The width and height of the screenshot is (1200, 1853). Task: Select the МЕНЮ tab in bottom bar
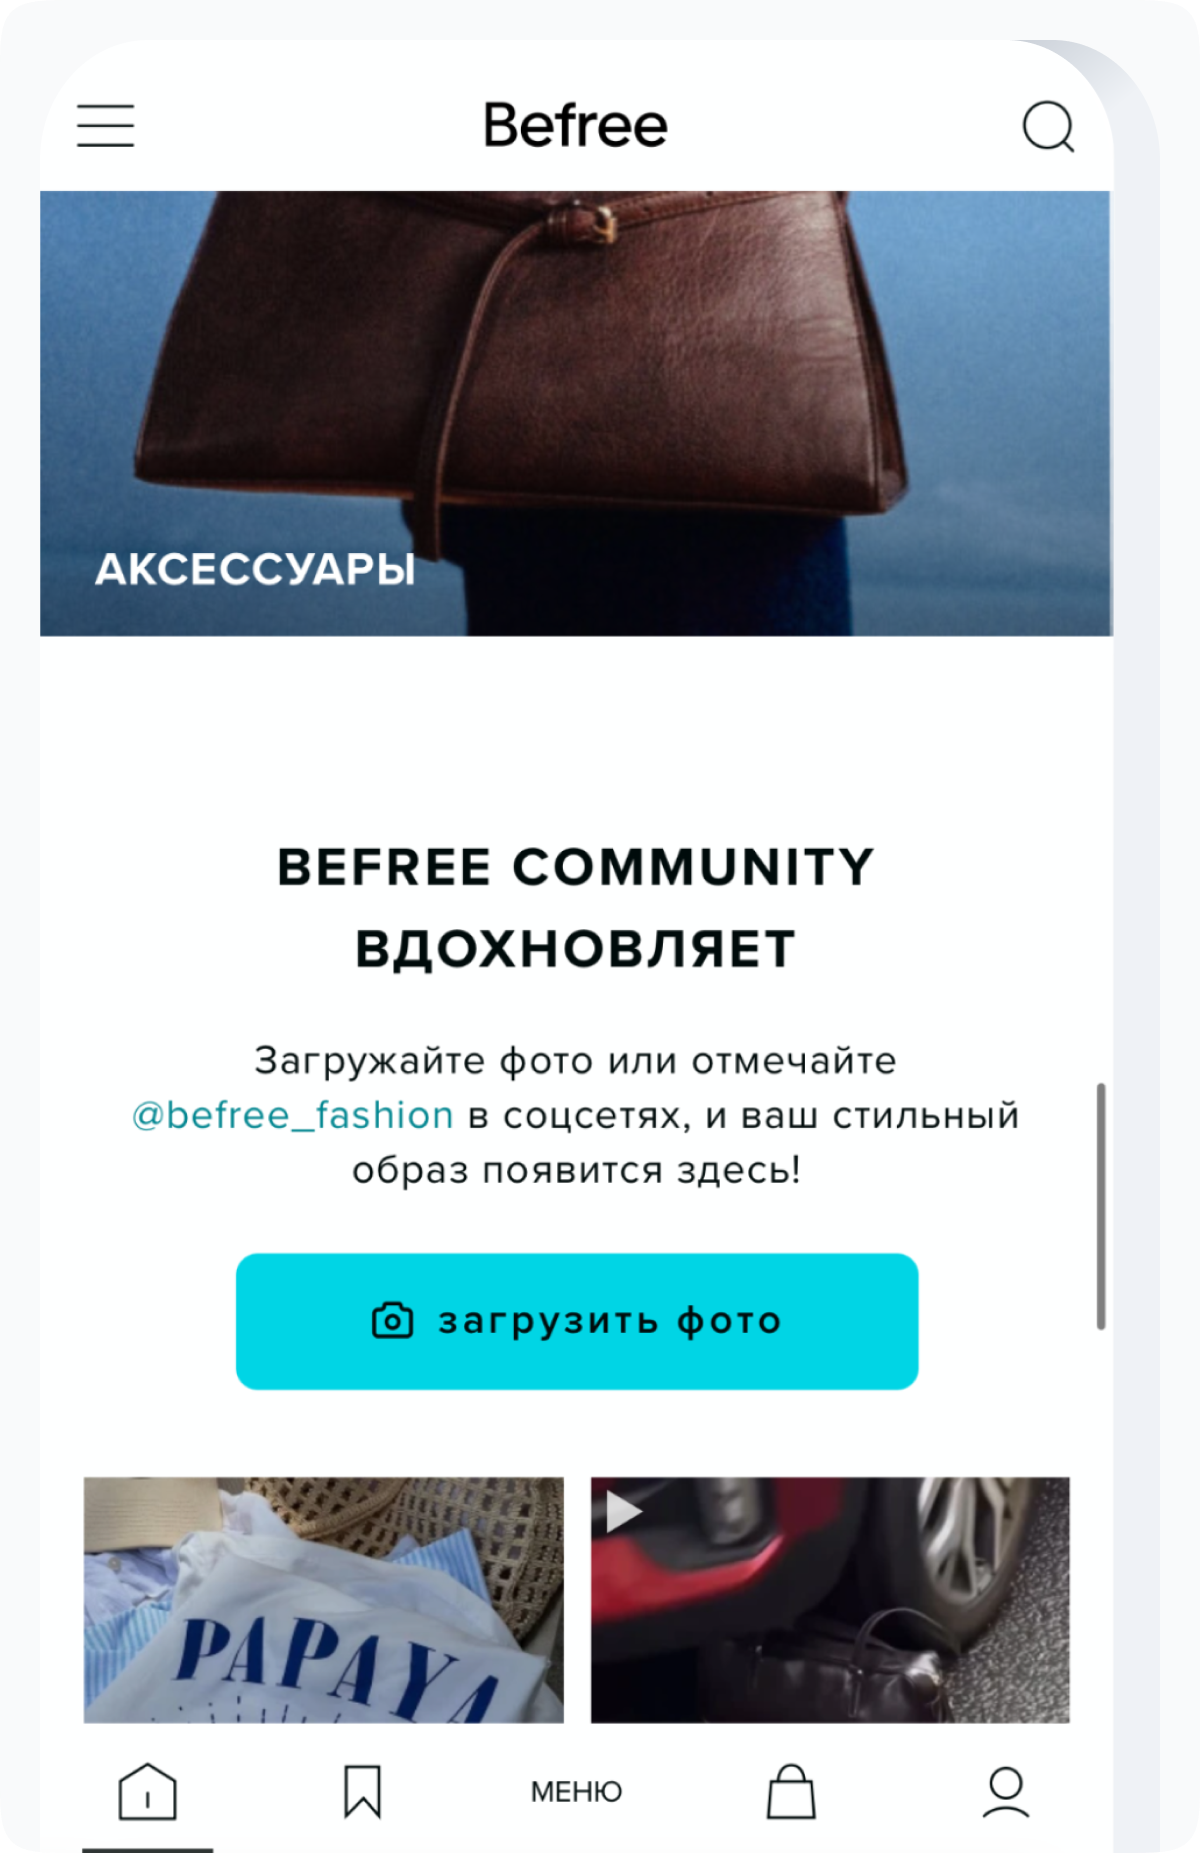click(x=576, y=1791)
